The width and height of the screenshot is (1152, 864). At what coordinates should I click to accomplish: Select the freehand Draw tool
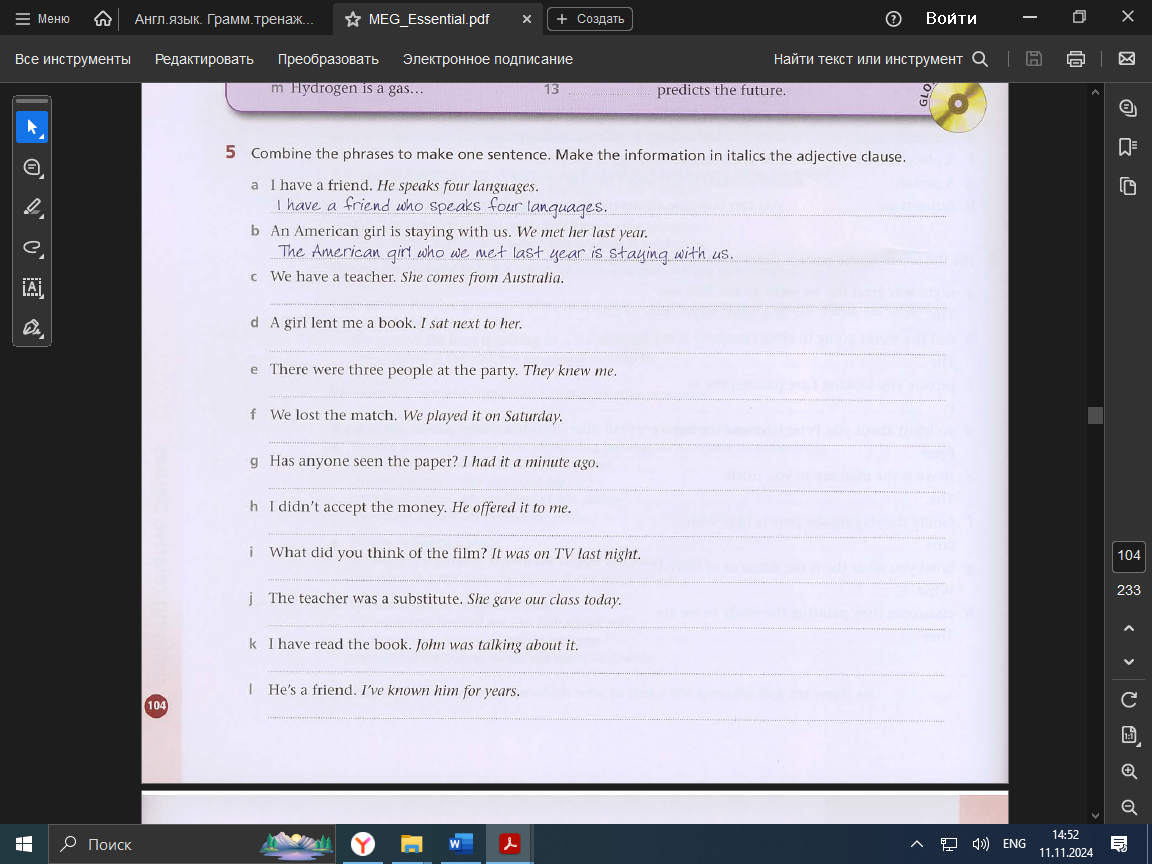coord(31,247)
